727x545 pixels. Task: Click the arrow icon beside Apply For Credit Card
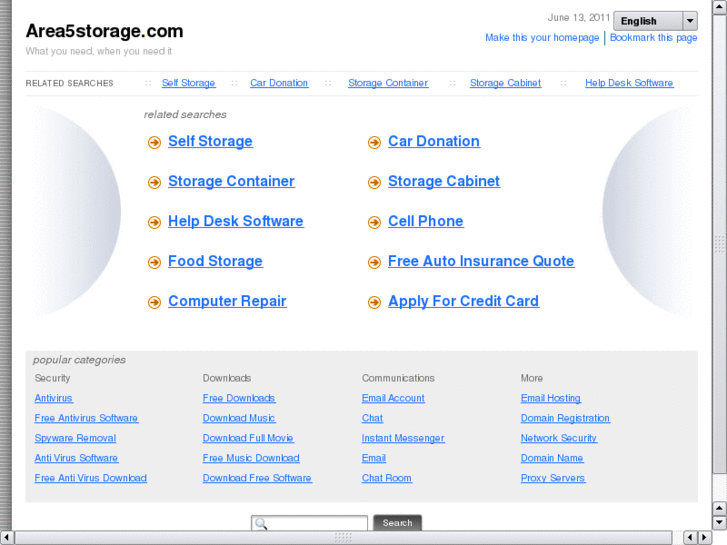pos(374,302)
